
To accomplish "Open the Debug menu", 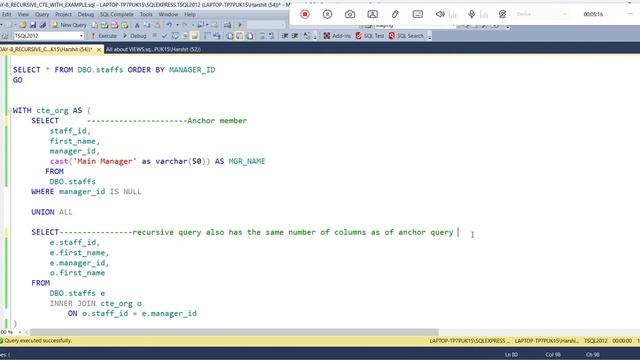I will coord(86,14).
